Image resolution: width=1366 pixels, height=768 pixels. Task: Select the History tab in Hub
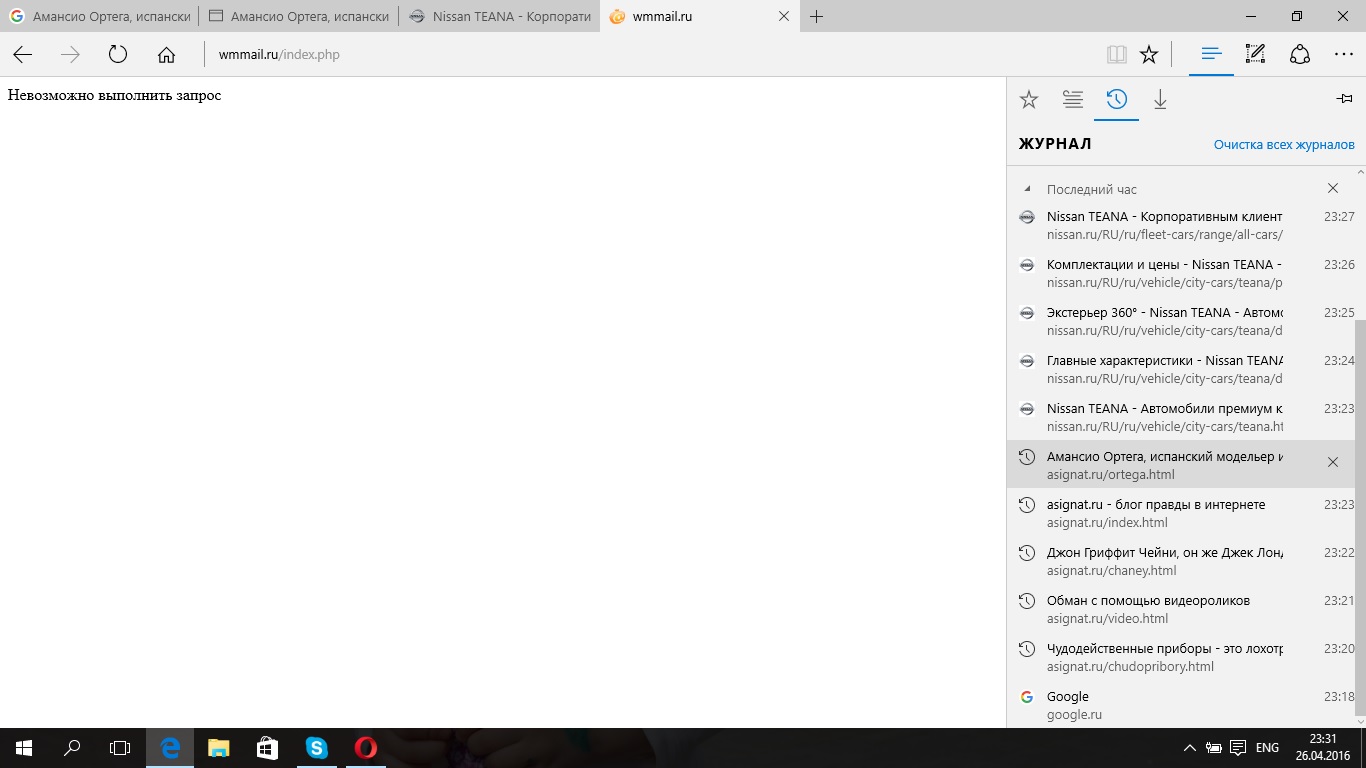point(1117,100)
